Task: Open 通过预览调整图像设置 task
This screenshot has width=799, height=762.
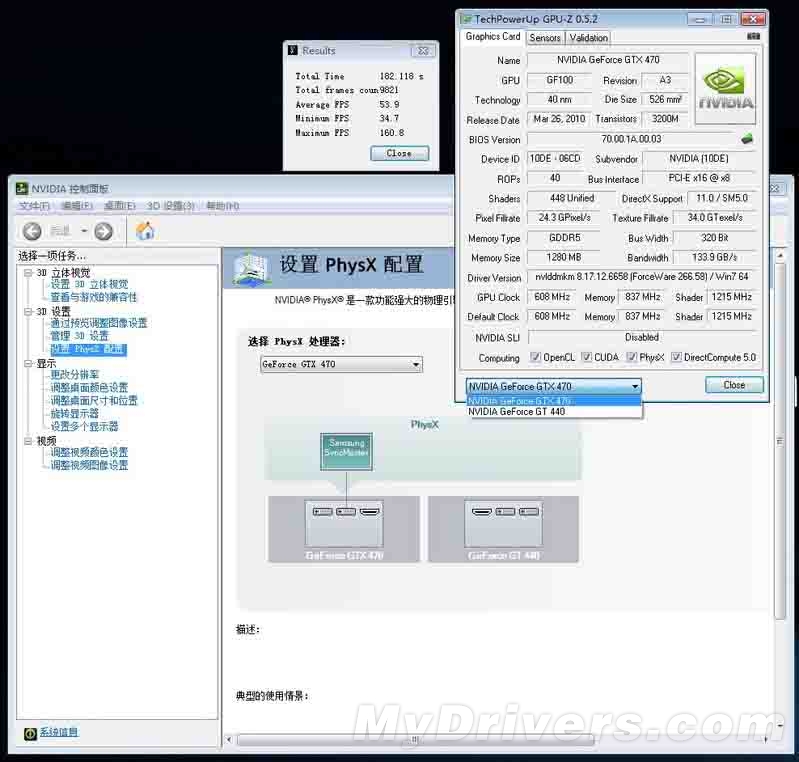Action: click(98, 323)
